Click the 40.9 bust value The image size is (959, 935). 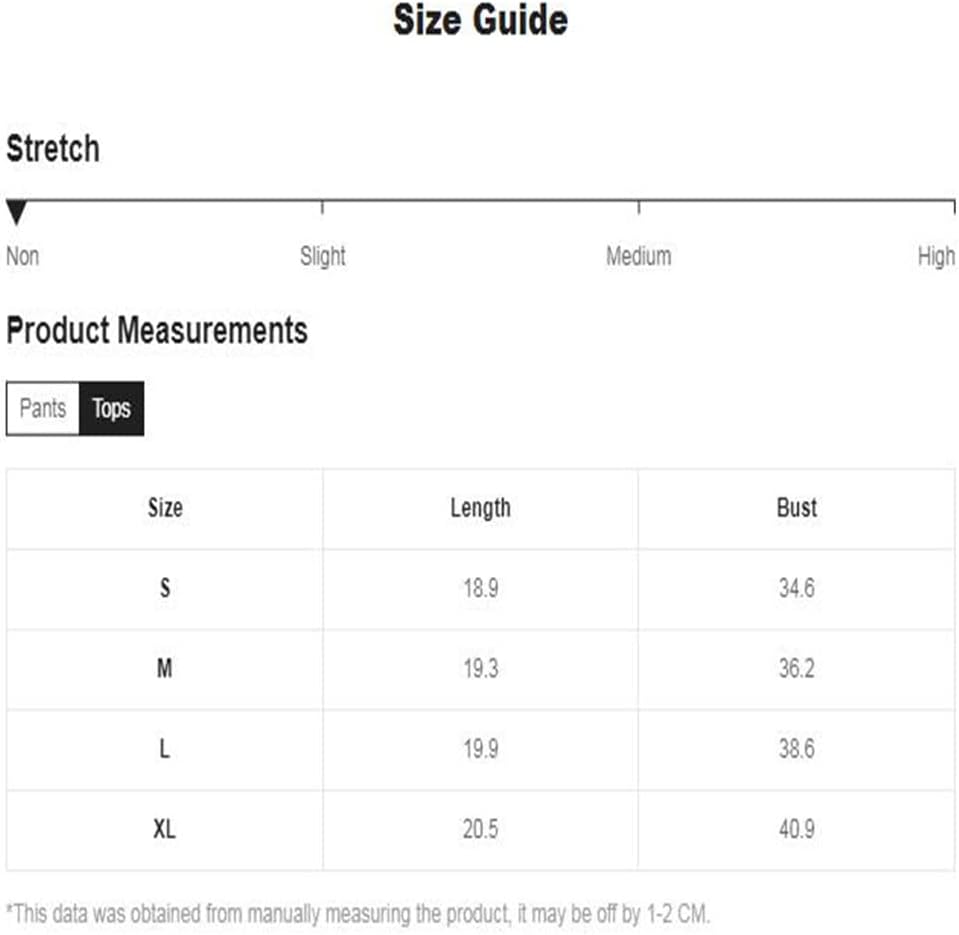coord(796,829)
